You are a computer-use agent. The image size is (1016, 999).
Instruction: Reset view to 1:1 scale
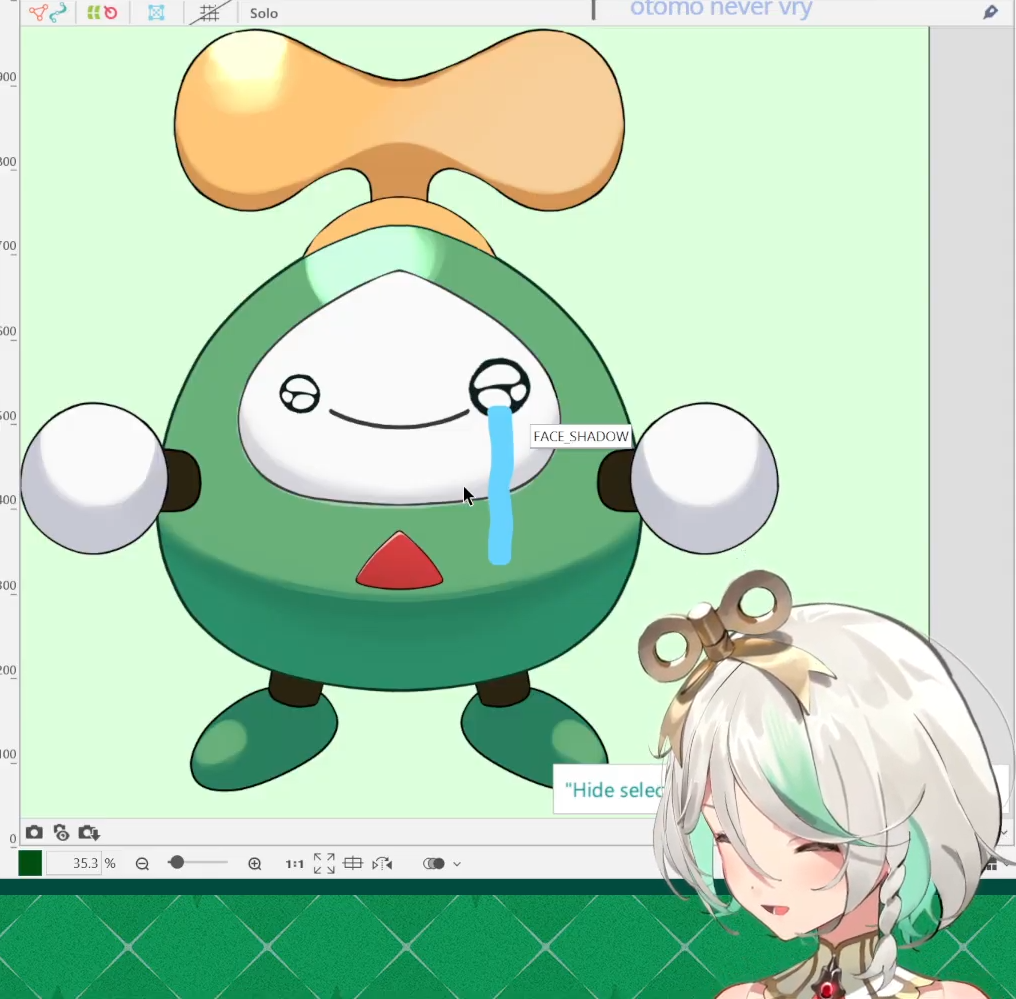[294, 863]
